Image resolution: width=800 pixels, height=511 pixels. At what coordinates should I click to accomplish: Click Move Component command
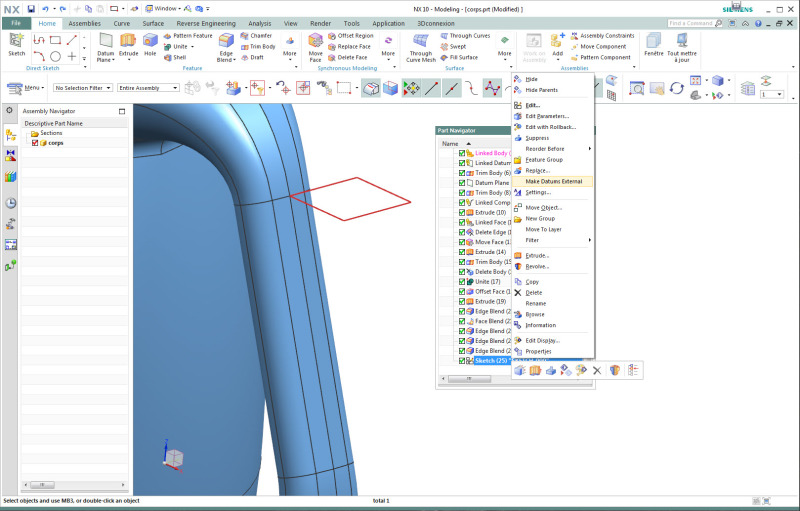[x=598, y=46]
